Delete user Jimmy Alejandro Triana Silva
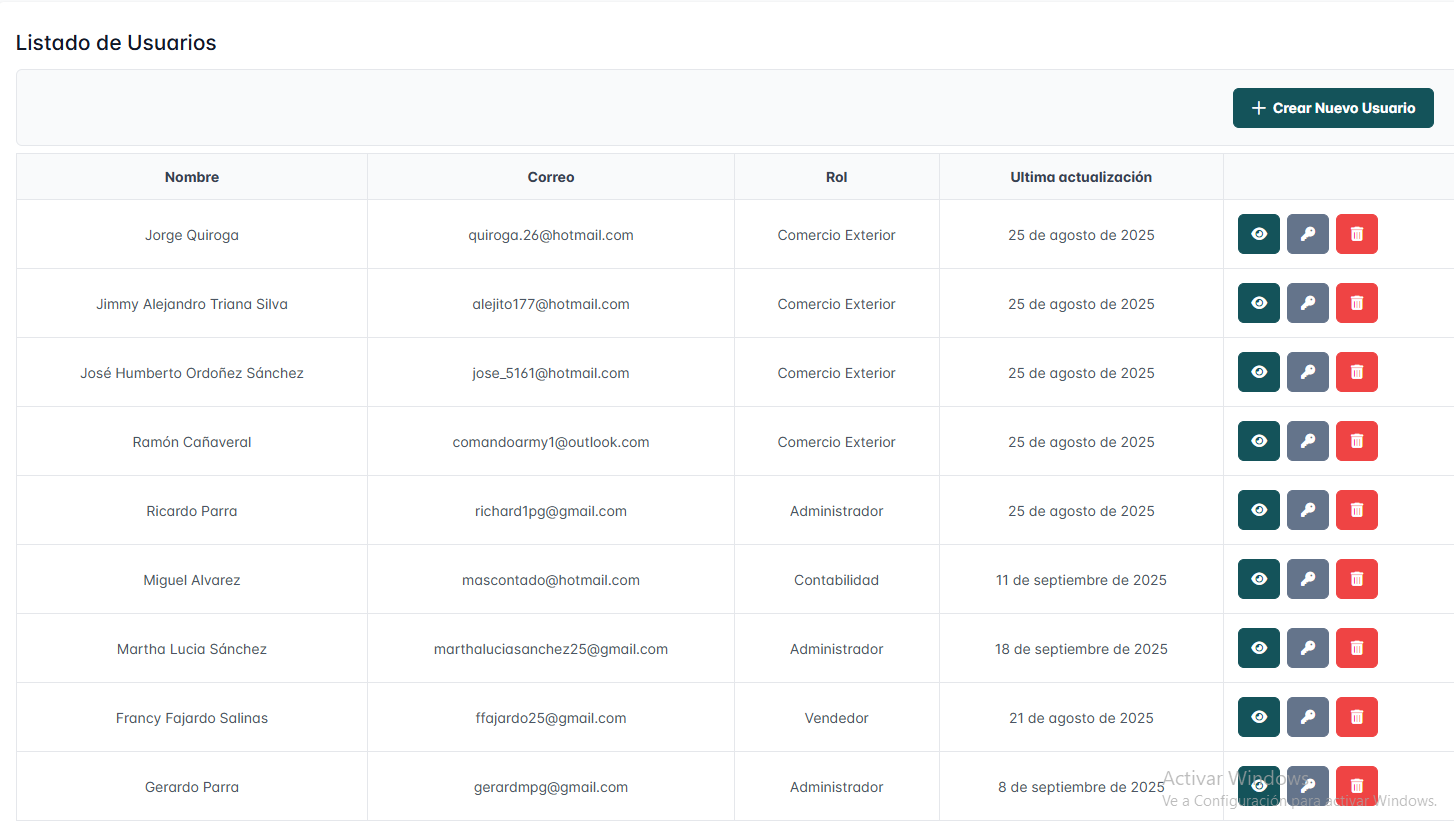 [x=1356, y=303]
